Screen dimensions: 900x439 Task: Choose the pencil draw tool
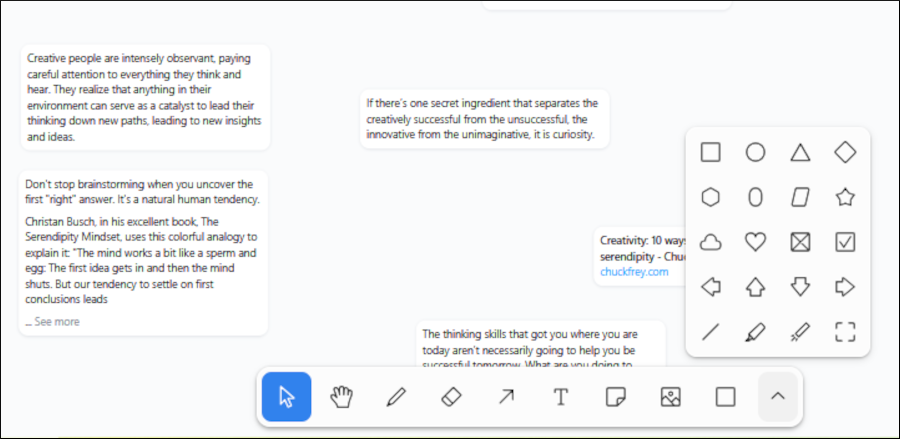point(396,397)
